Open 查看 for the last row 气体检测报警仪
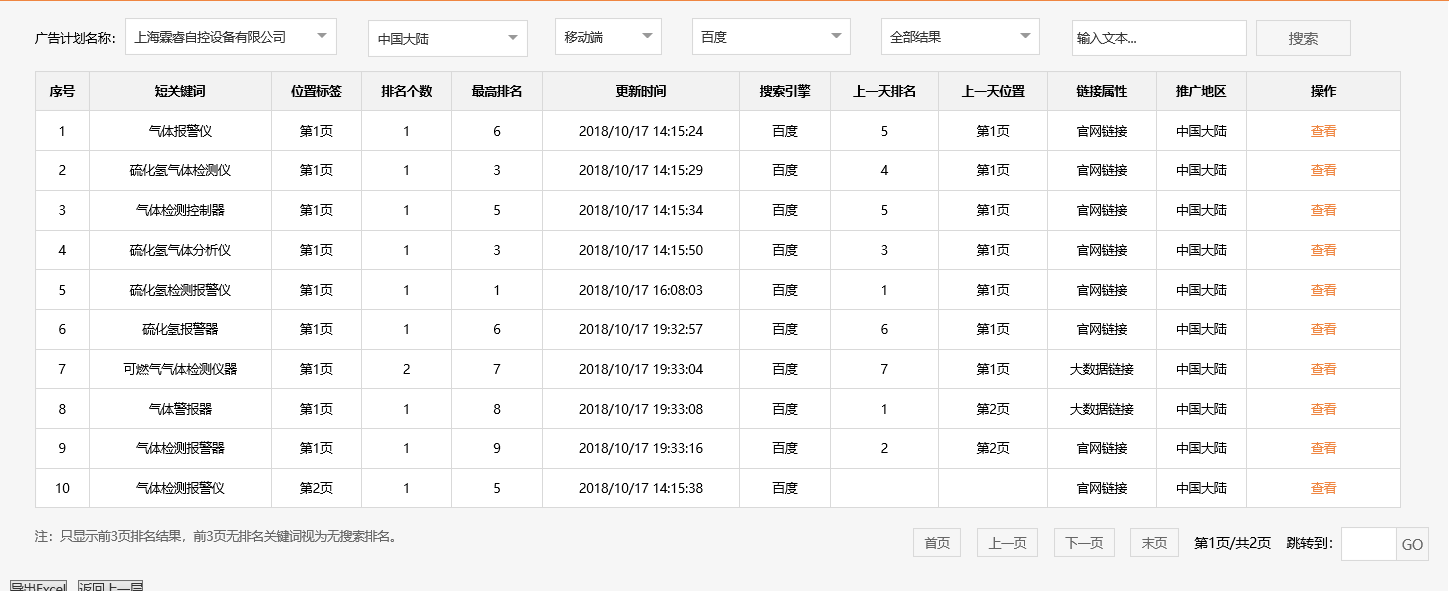 coord(1323,488)
